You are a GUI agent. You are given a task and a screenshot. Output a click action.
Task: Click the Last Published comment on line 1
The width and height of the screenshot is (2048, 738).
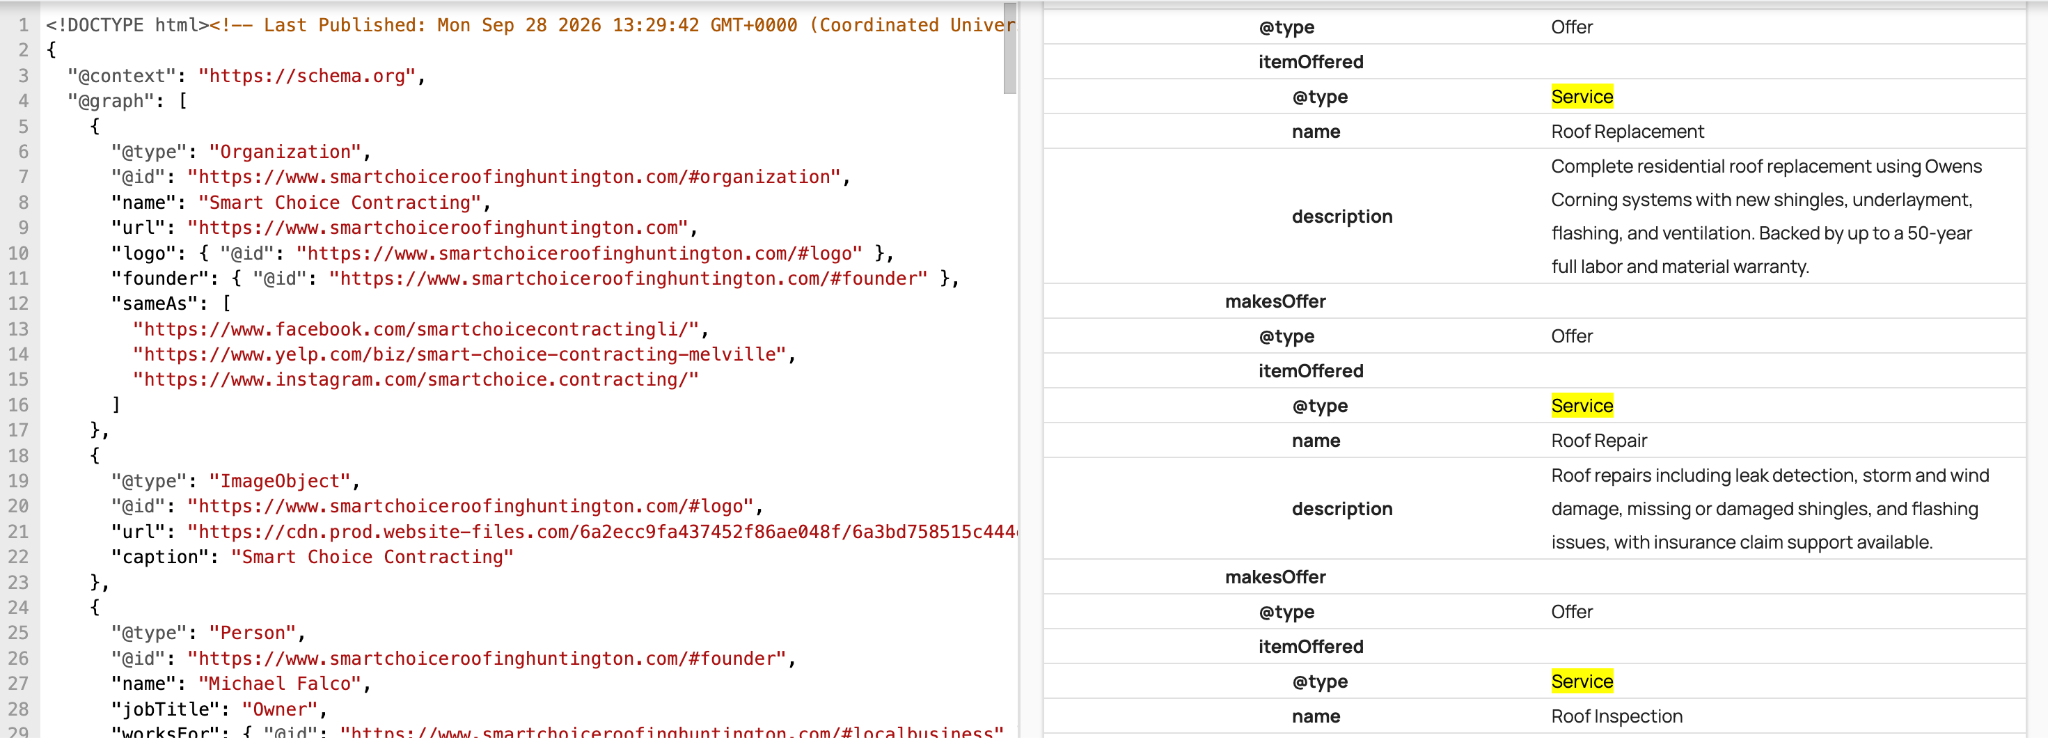(612, 25)
